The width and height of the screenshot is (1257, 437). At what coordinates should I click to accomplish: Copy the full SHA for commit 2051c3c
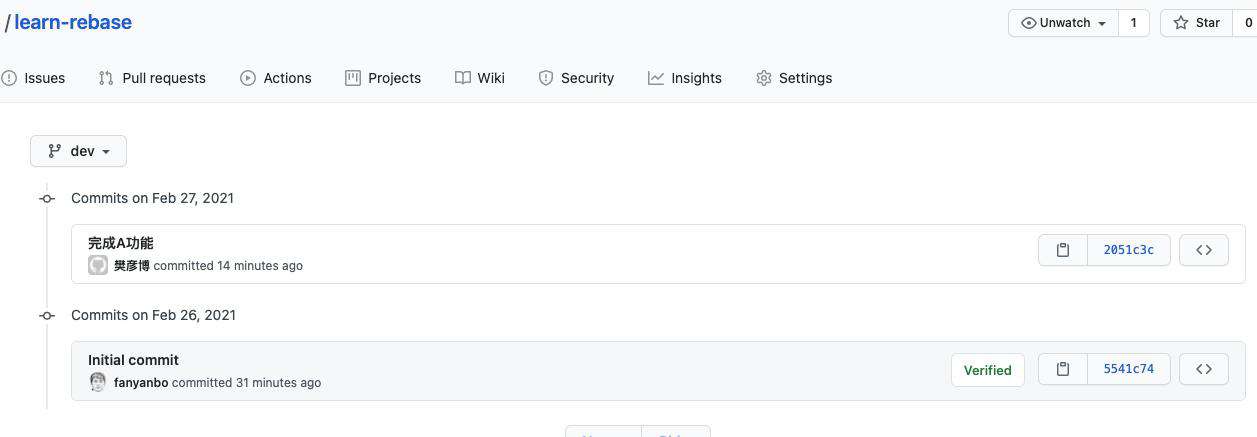pos(1063,250)
